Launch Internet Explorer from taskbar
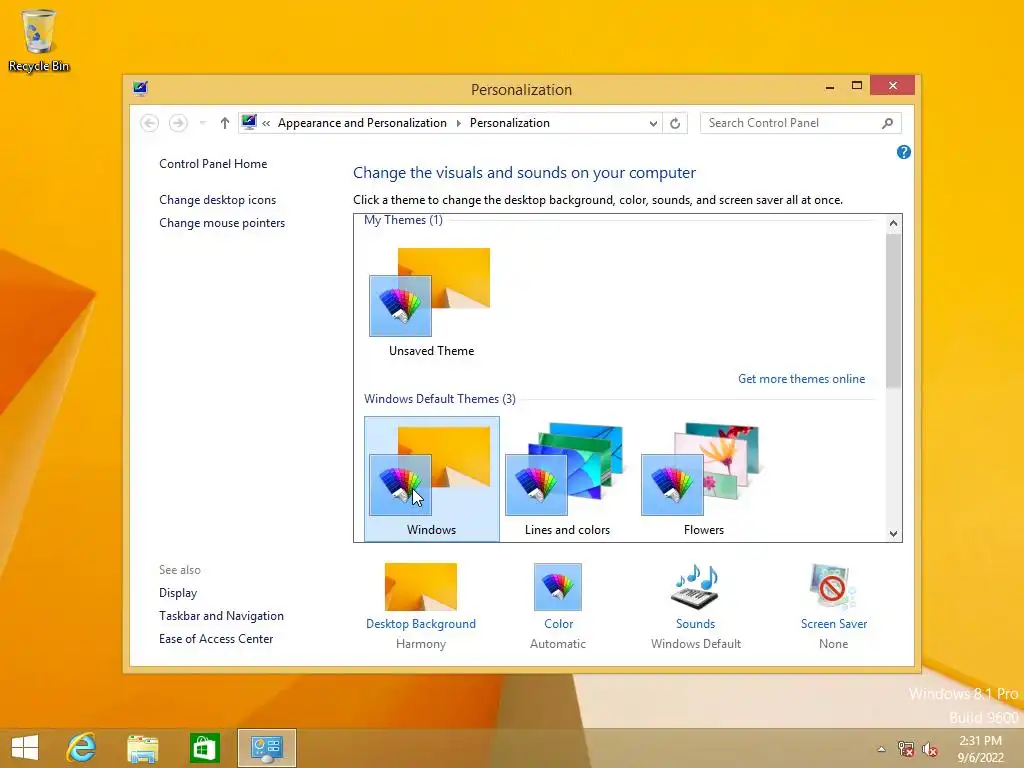The image size is (1024, 768). [x=82, y=748]
